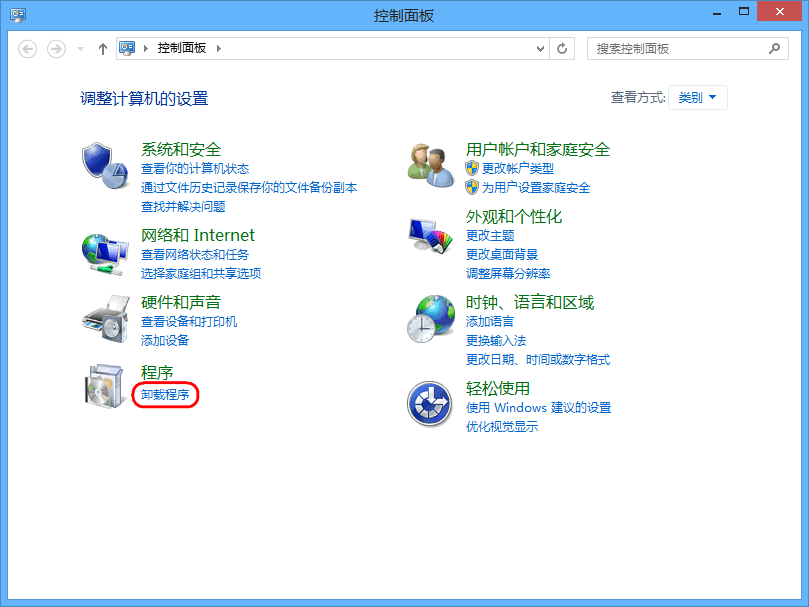Open 查找并解决问题
Screen dimensions: 809x607
(183, 207)
